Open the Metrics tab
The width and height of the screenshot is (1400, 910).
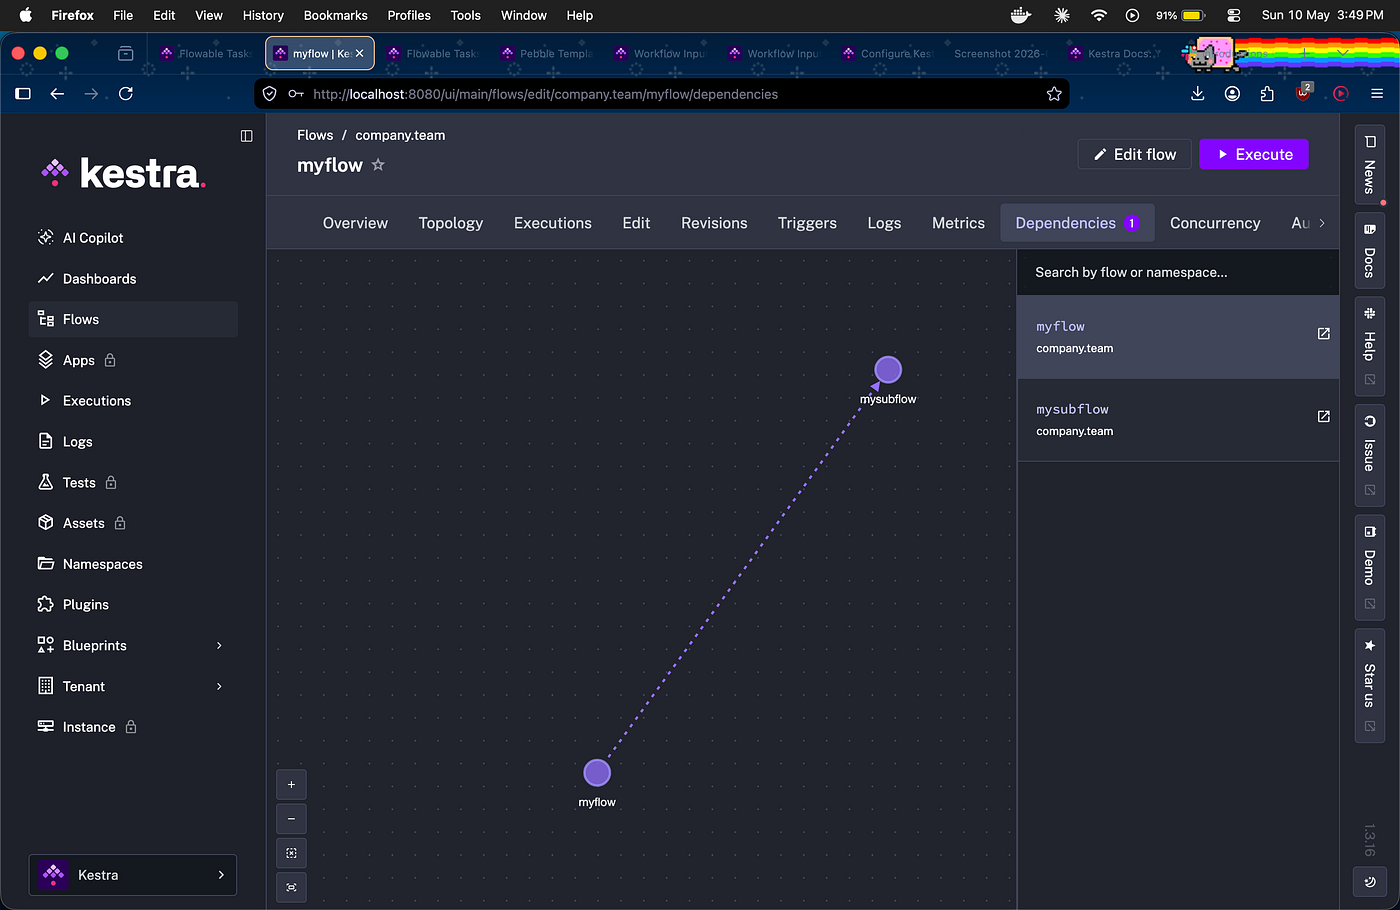(958, 223)
